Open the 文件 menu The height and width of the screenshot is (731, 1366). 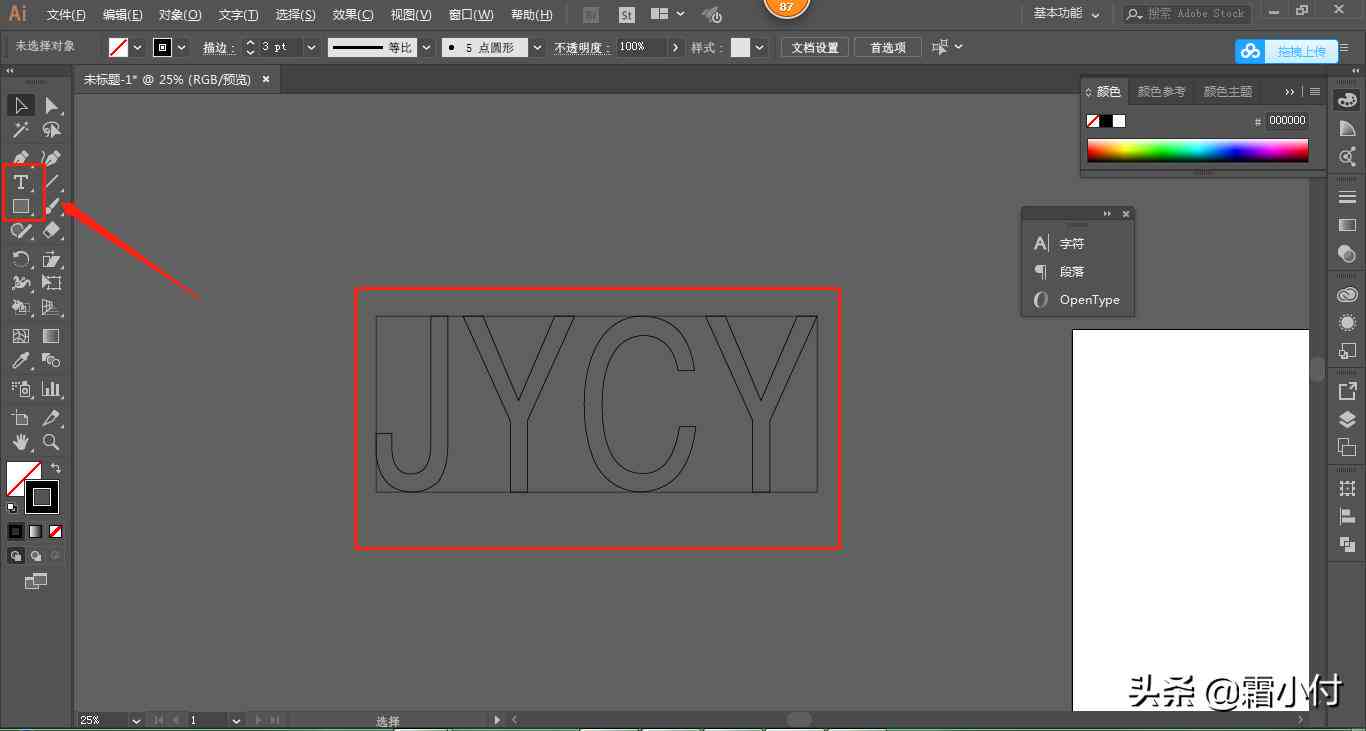pyautogui.click(x=66, y=15)
